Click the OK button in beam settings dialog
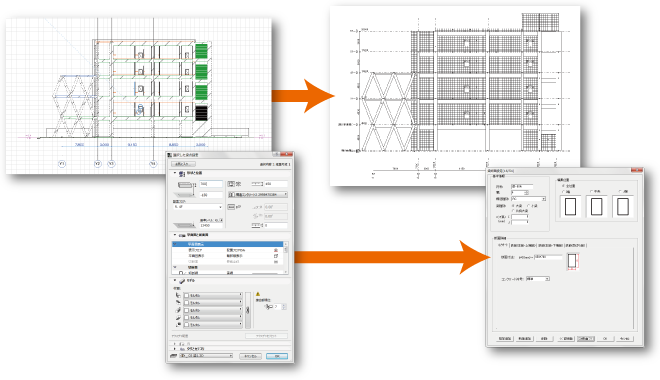Screen dimensions: 660x380 click(x=277, y=356)
